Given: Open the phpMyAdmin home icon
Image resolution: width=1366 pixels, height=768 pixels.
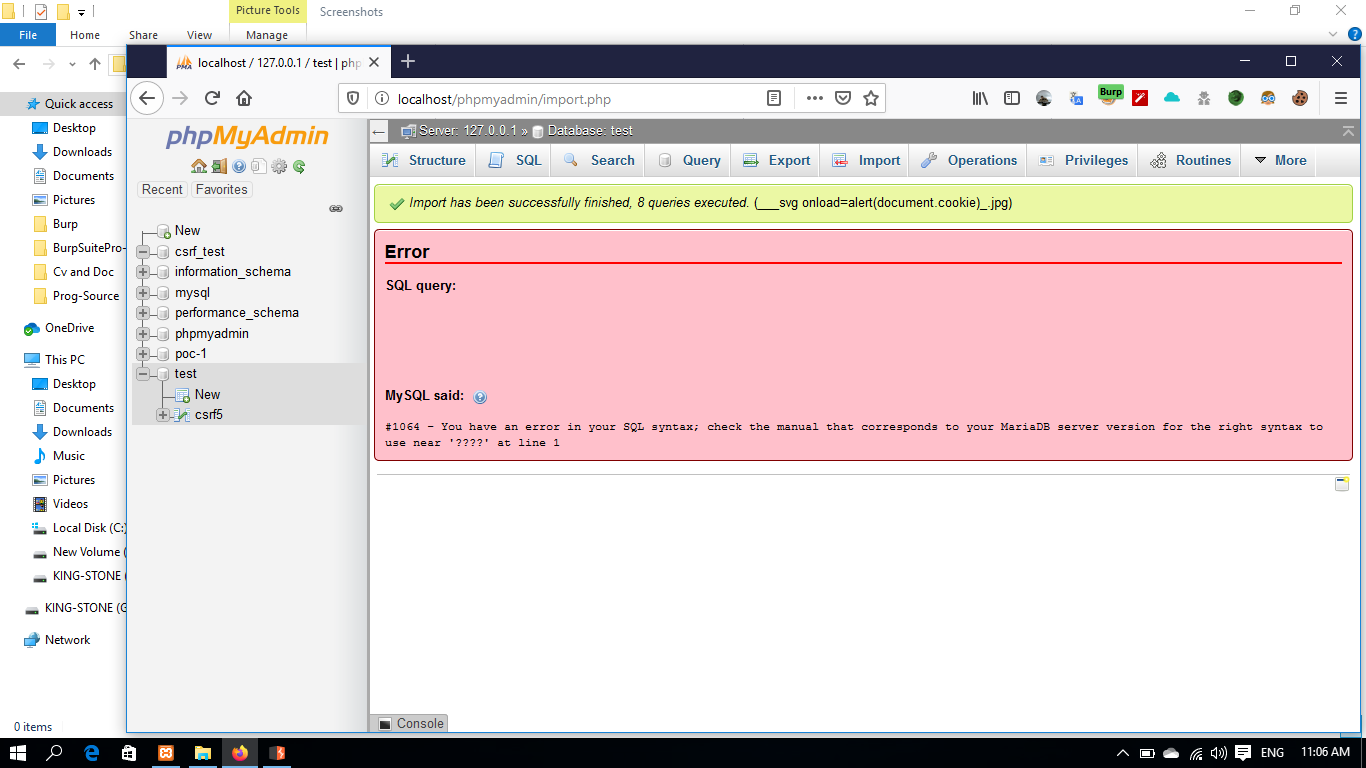Looking at the screenshot, I should [x=199, y=167].
